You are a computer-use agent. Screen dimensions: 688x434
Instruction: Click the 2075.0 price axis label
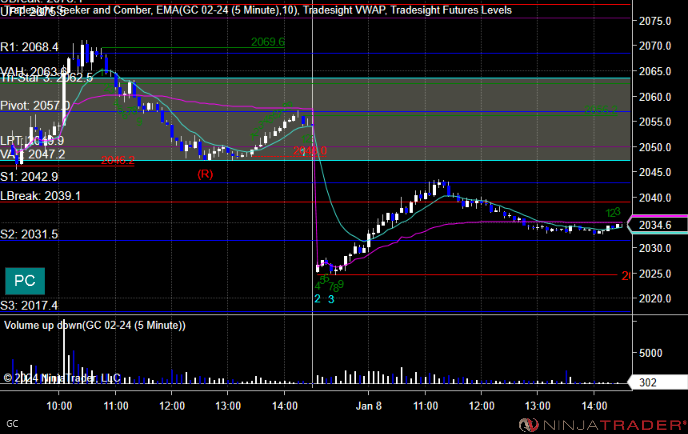pyautogui.click(x=655, y=21)
